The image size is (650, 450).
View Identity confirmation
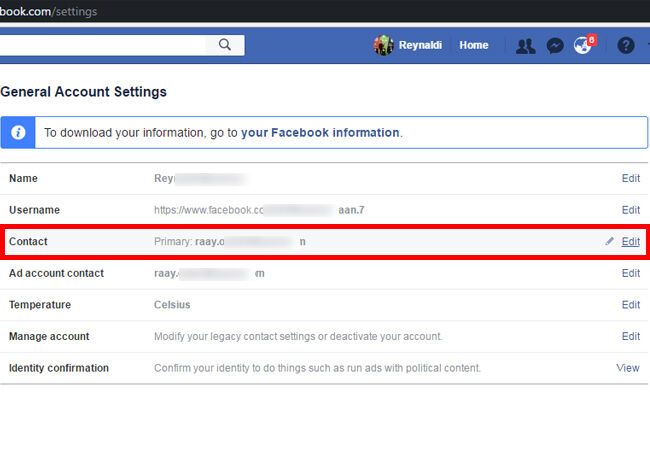(628, 368)
